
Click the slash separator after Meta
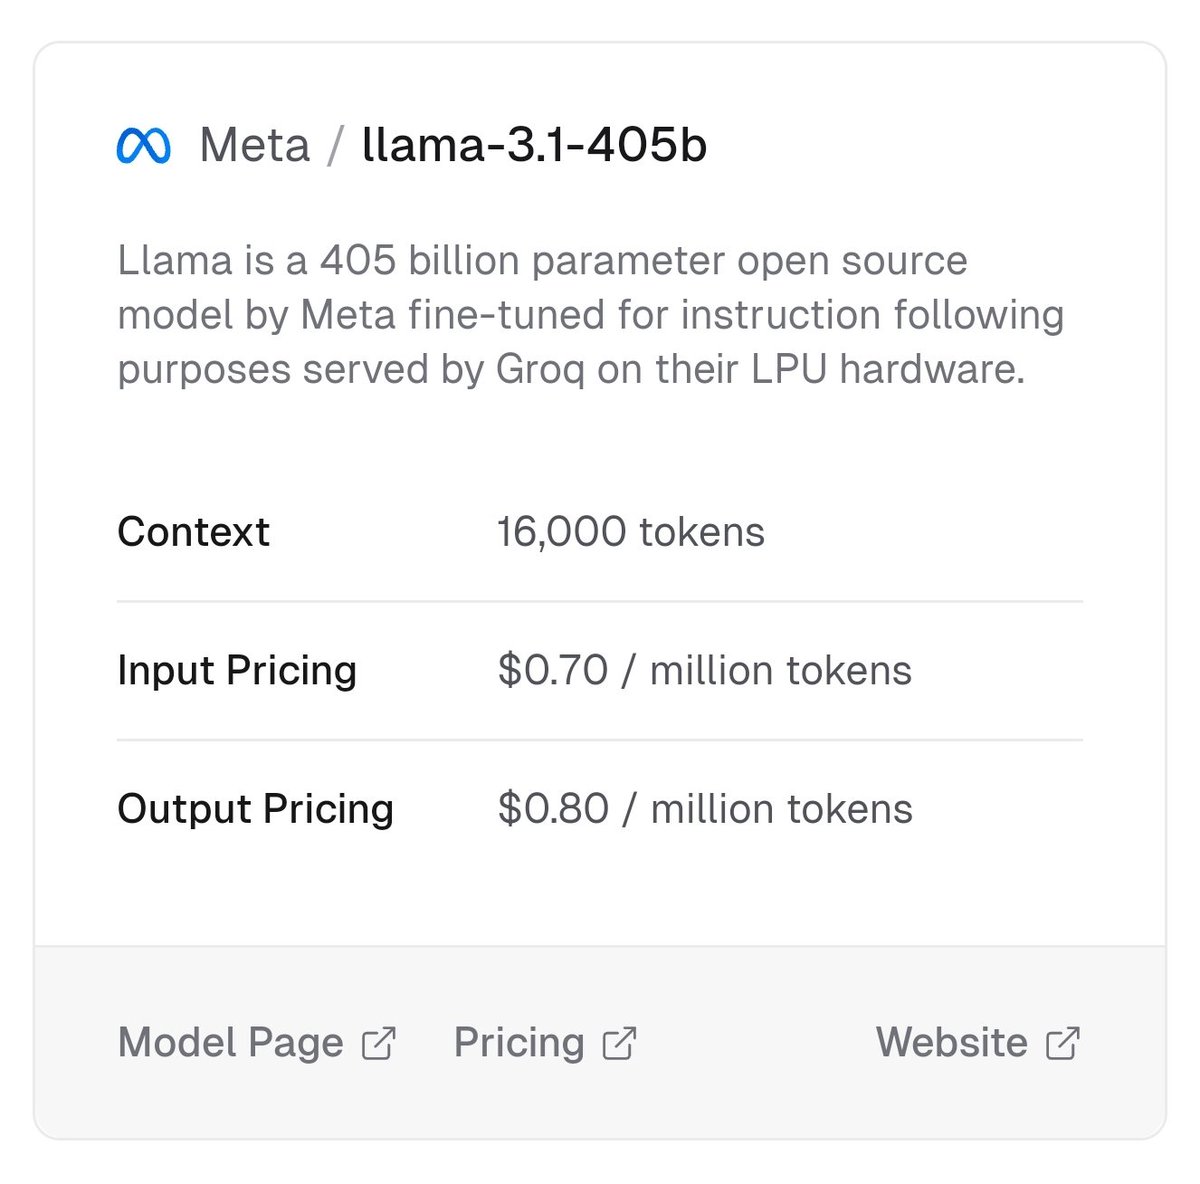point(336,146)
